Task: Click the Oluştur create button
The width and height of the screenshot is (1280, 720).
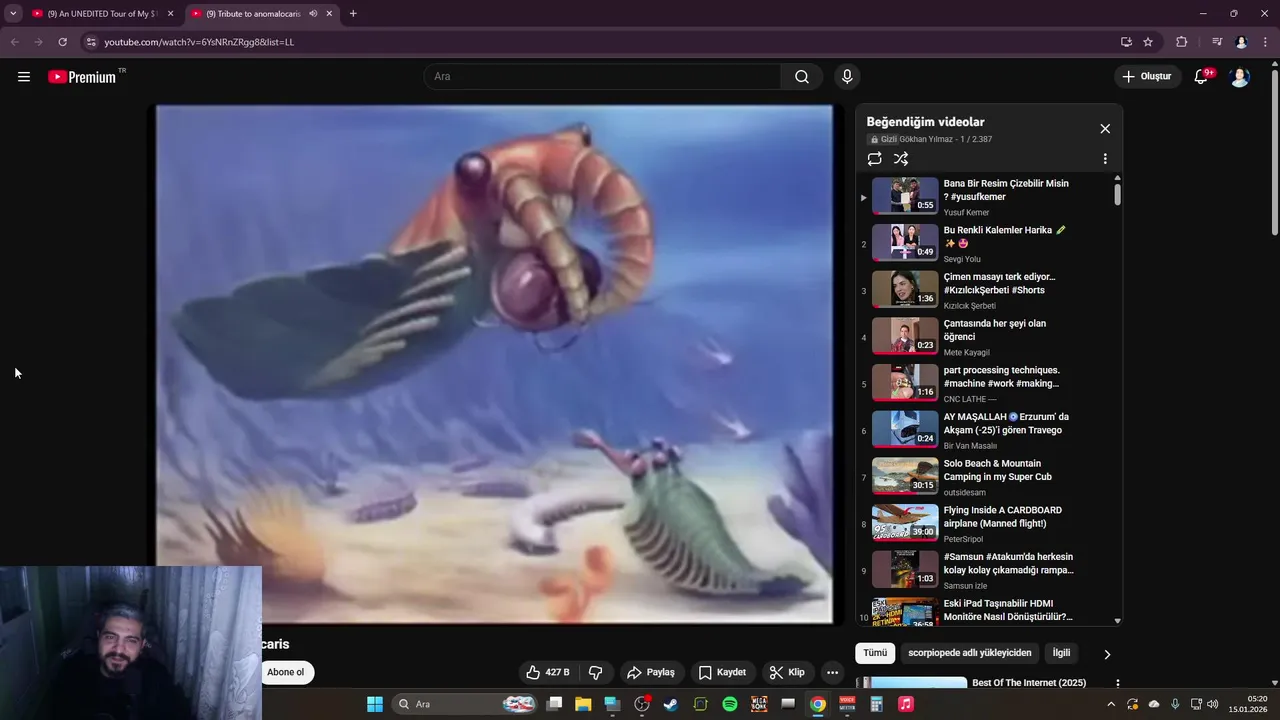Action: point(1146,77)
